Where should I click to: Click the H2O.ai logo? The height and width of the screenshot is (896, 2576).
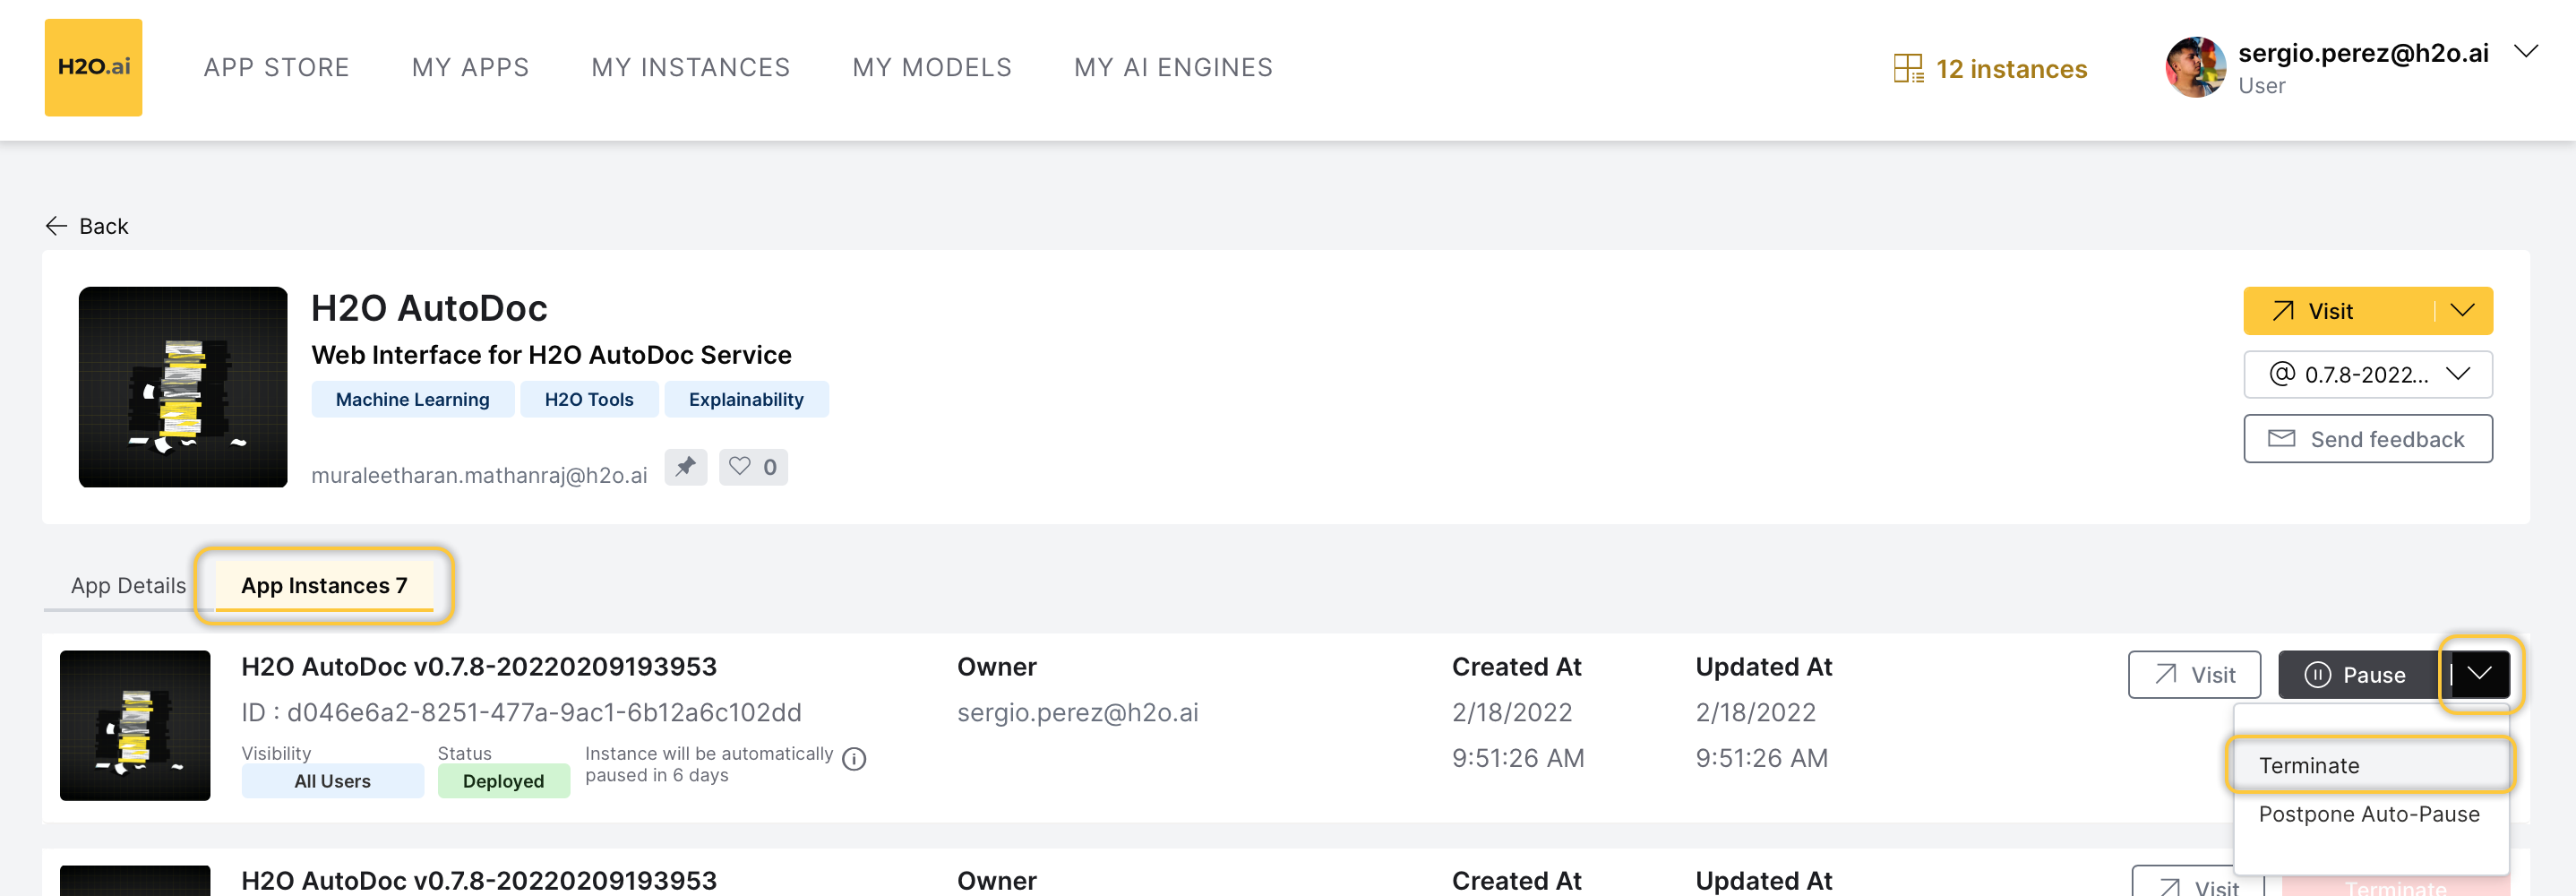tap(93, 67)
